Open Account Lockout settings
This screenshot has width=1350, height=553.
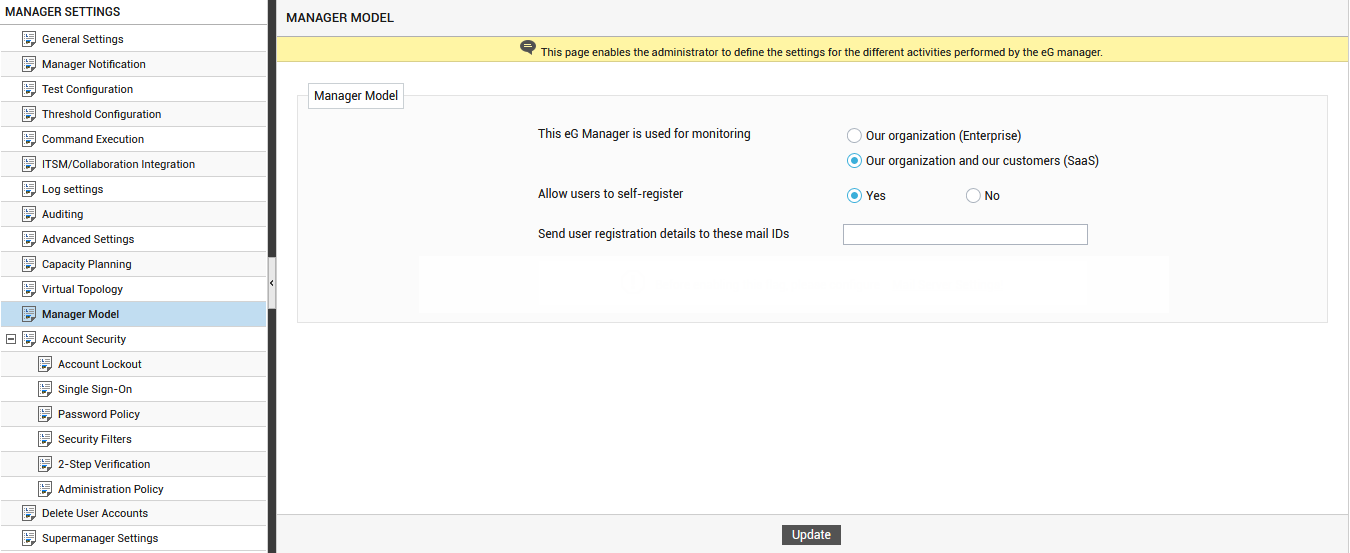[x=100, y=364]
